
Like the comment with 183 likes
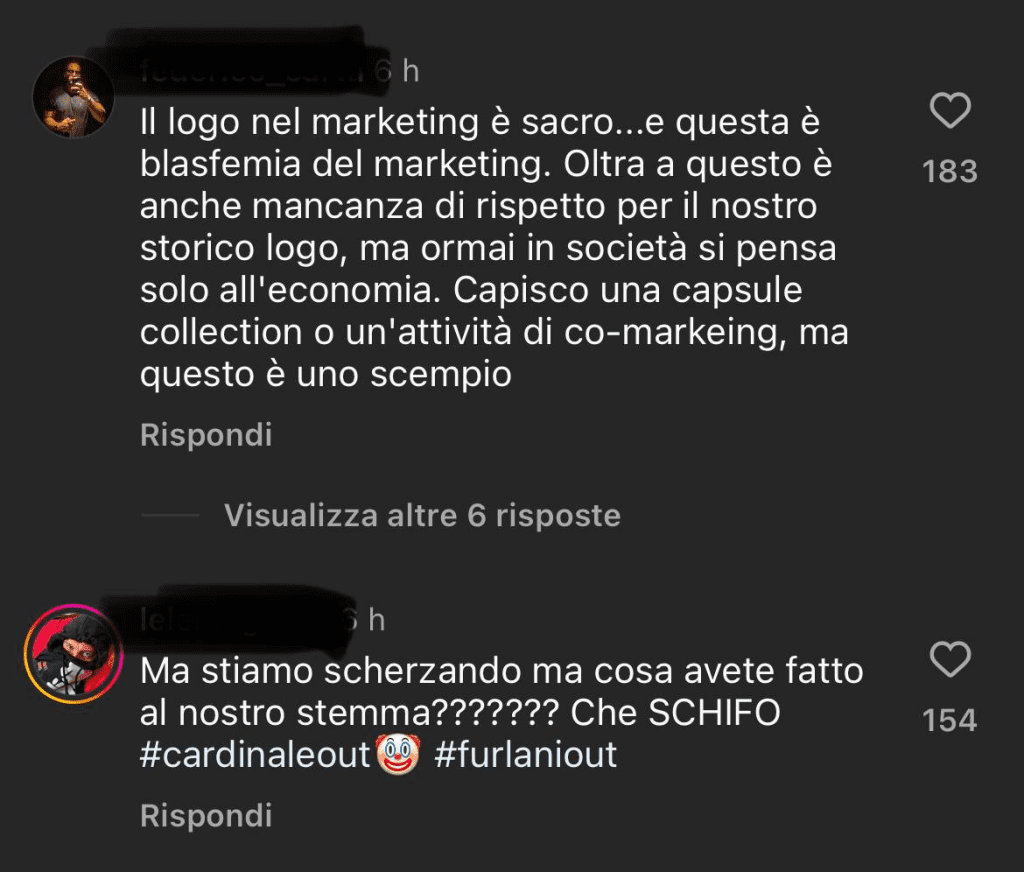(x=950, y=110)
